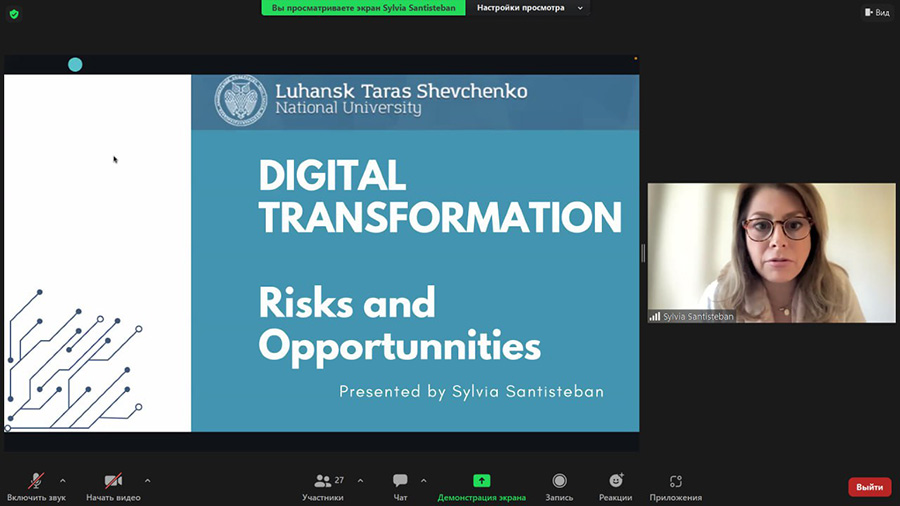This screenshot has width=900, height=506.
Task: Start recording with the Запись button
Action: [x=559, y=486]
